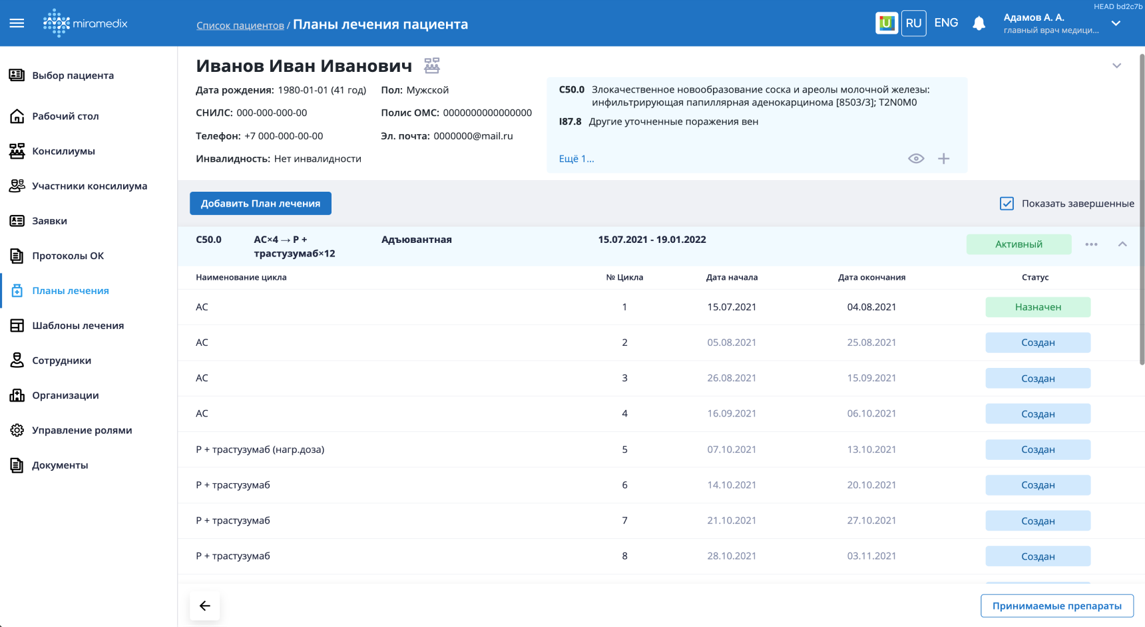Toggle diagnosis visibility with the eye icon

(x=915, y=159)
